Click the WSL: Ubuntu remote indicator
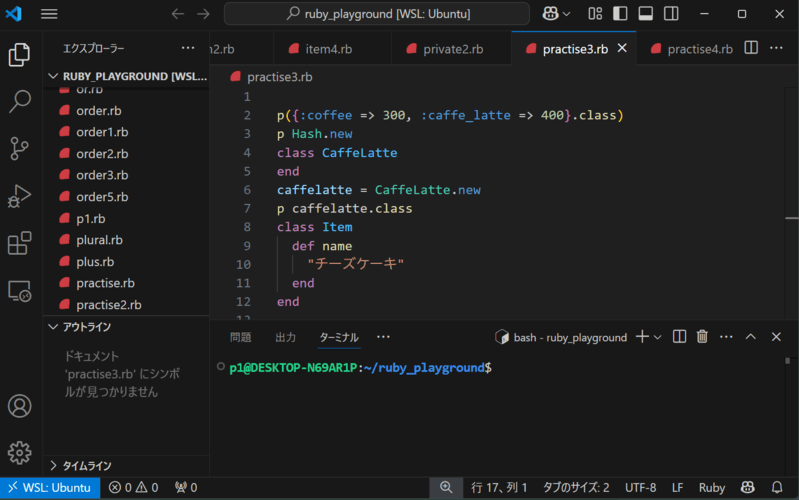Screen dimensions: 799x500 50,488
